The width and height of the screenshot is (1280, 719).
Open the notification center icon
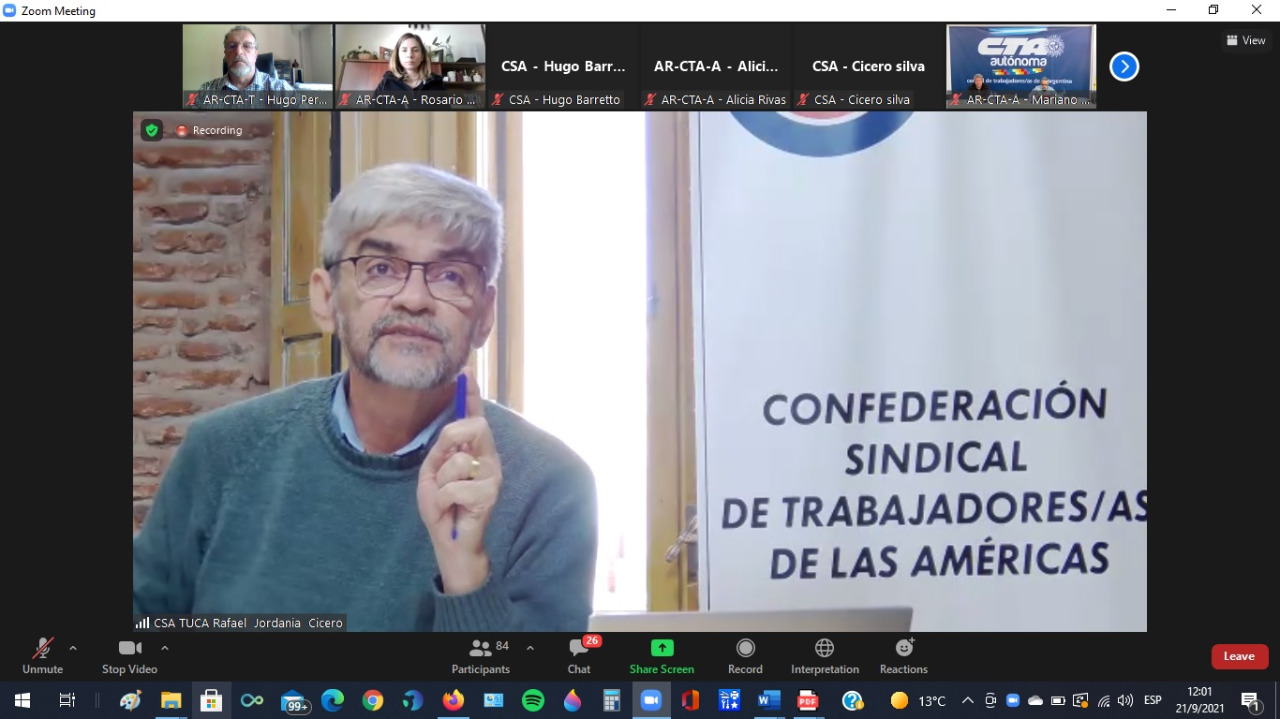[x=1250, y=700]
